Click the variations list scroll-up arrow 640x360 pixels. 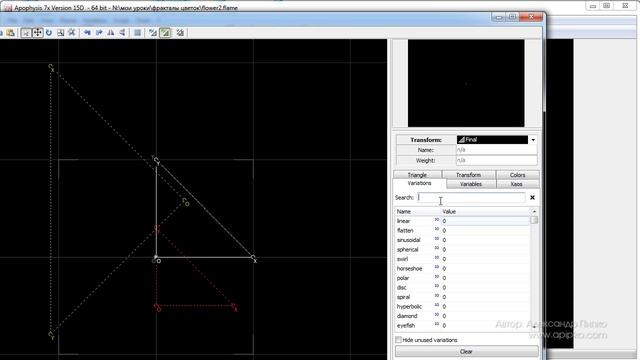point(534,211)
